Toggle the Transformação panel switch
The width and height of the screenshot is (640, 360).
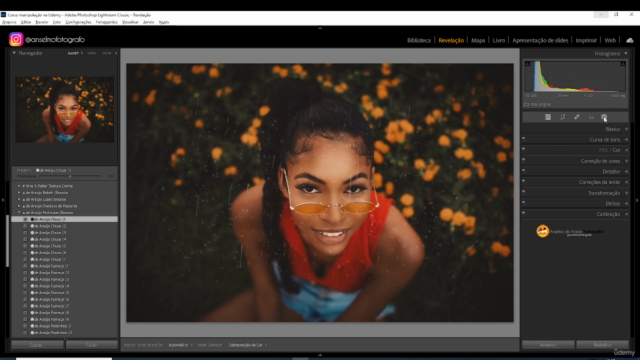pos(524,191)
